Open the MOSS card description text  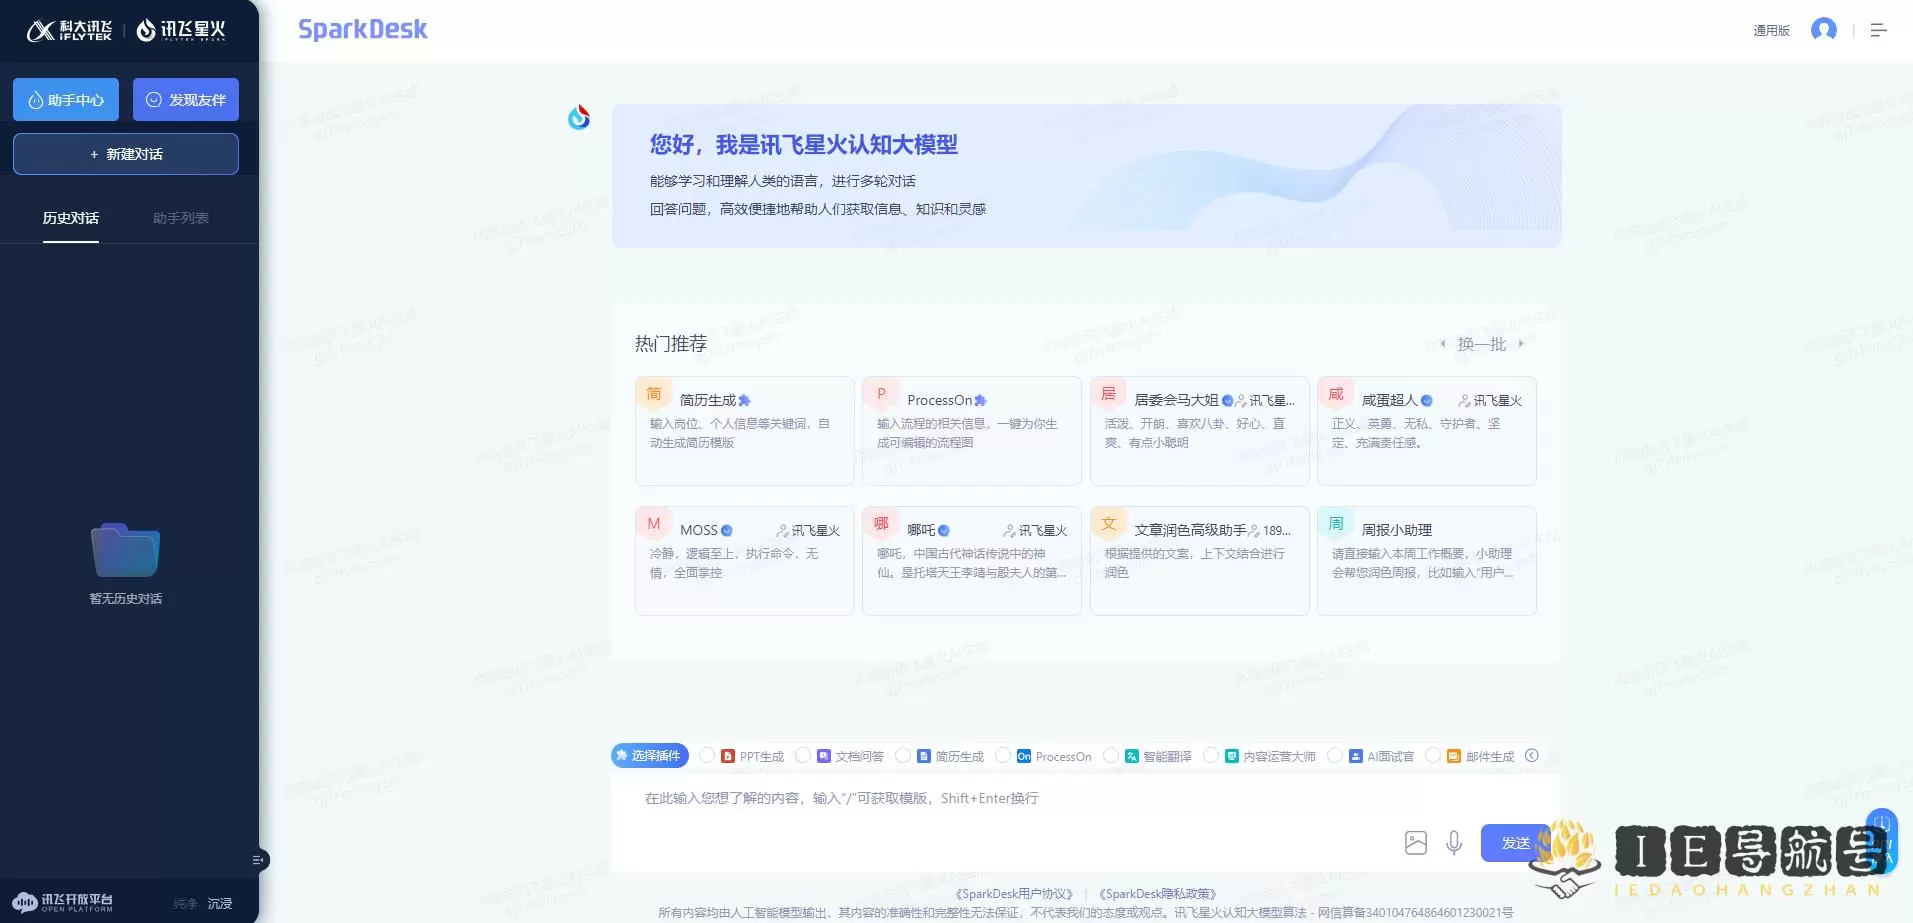tap(734, 563)
